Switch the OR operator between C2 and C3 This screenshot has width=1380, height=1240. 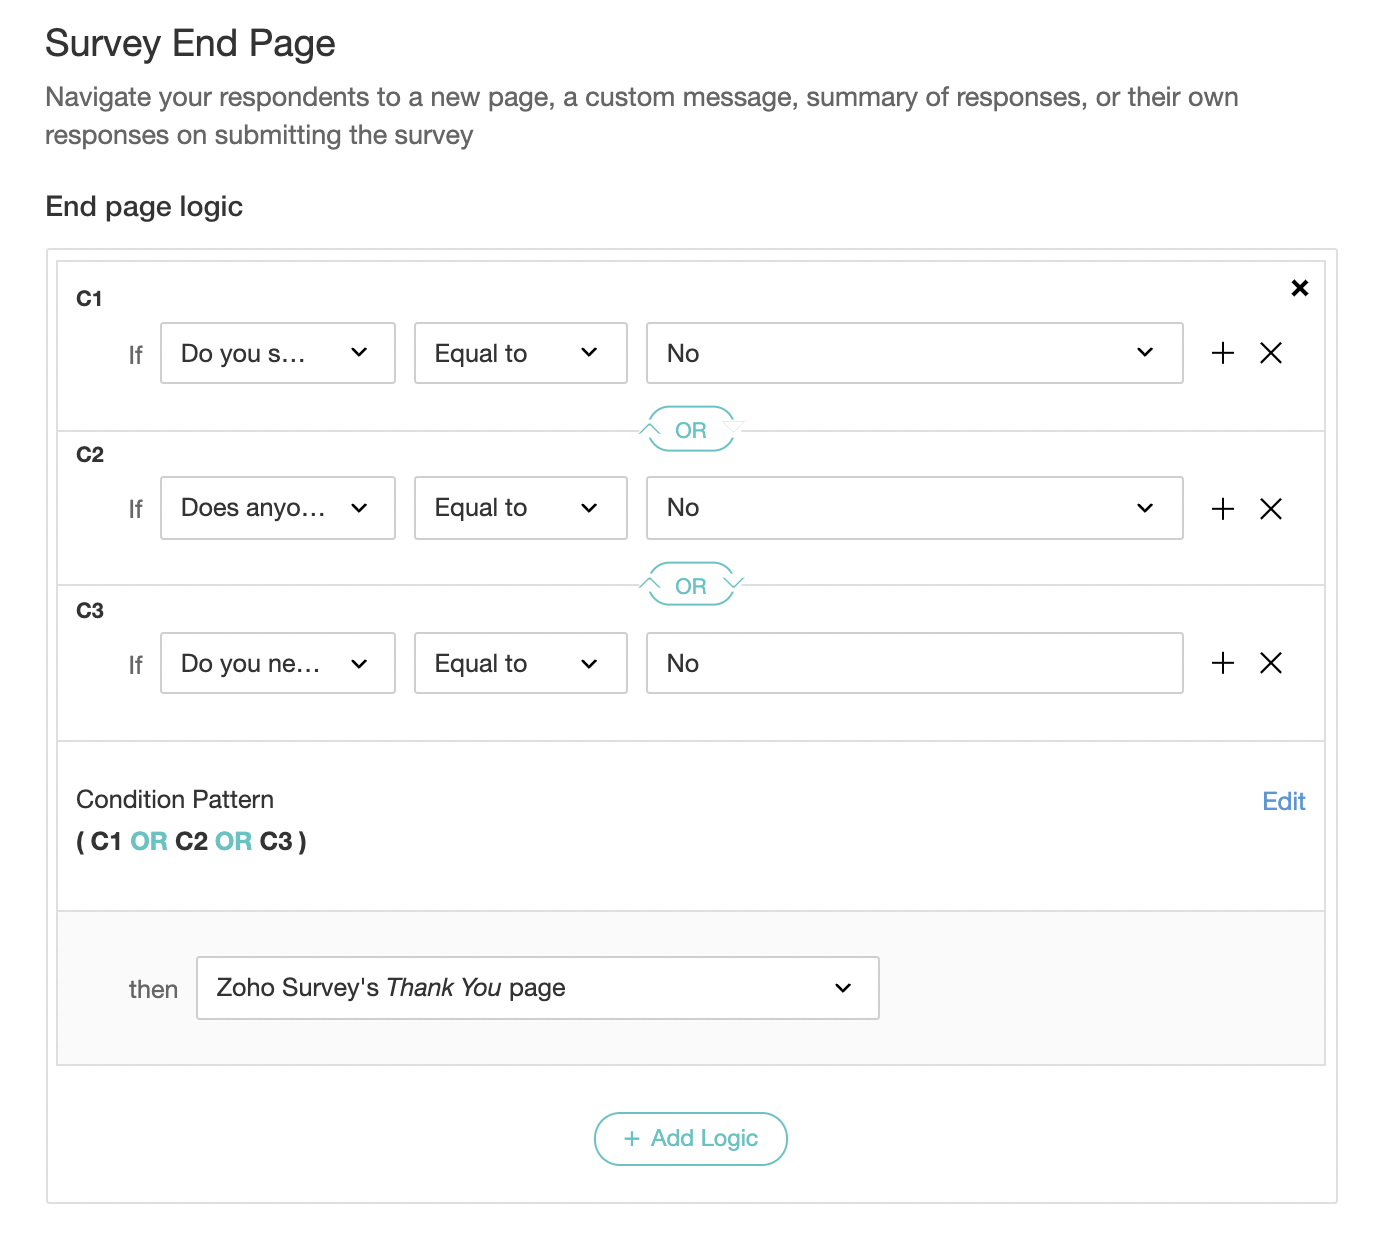(690, 586)
